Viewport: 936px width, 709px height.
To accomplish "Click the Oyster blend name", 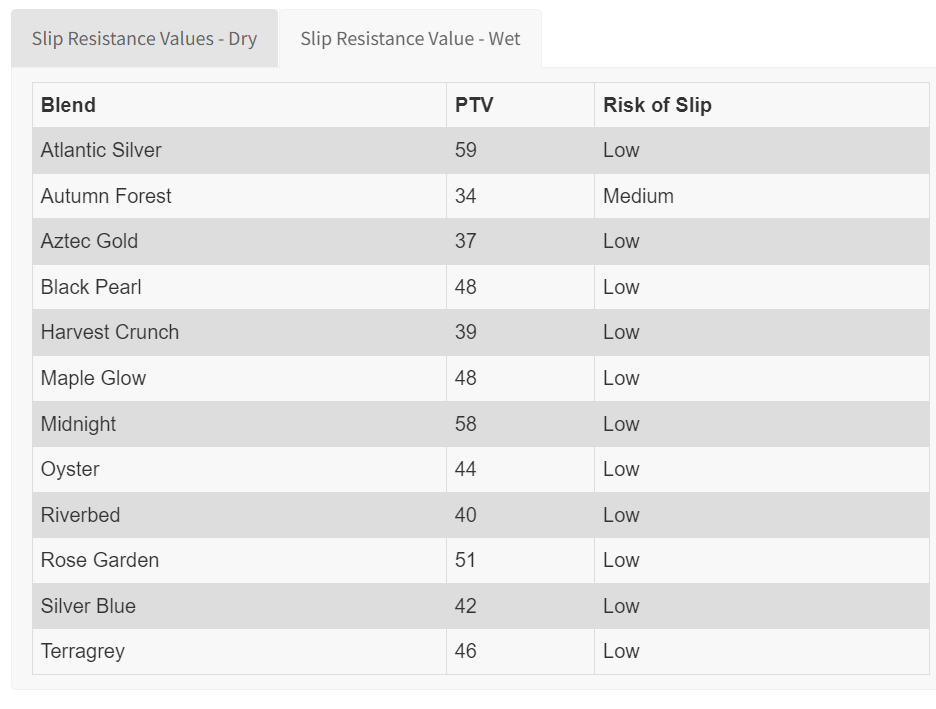I will pyautogui.click(x=70, y=469).
